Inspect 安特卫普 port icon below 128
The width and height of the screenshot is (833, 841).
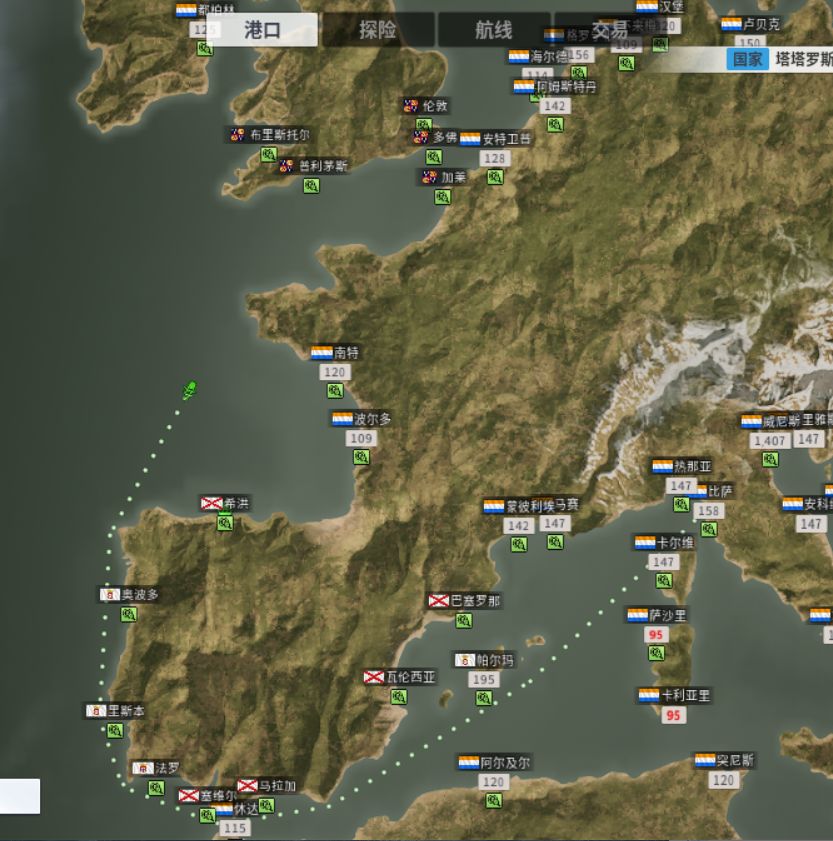[x=495, y=176]
